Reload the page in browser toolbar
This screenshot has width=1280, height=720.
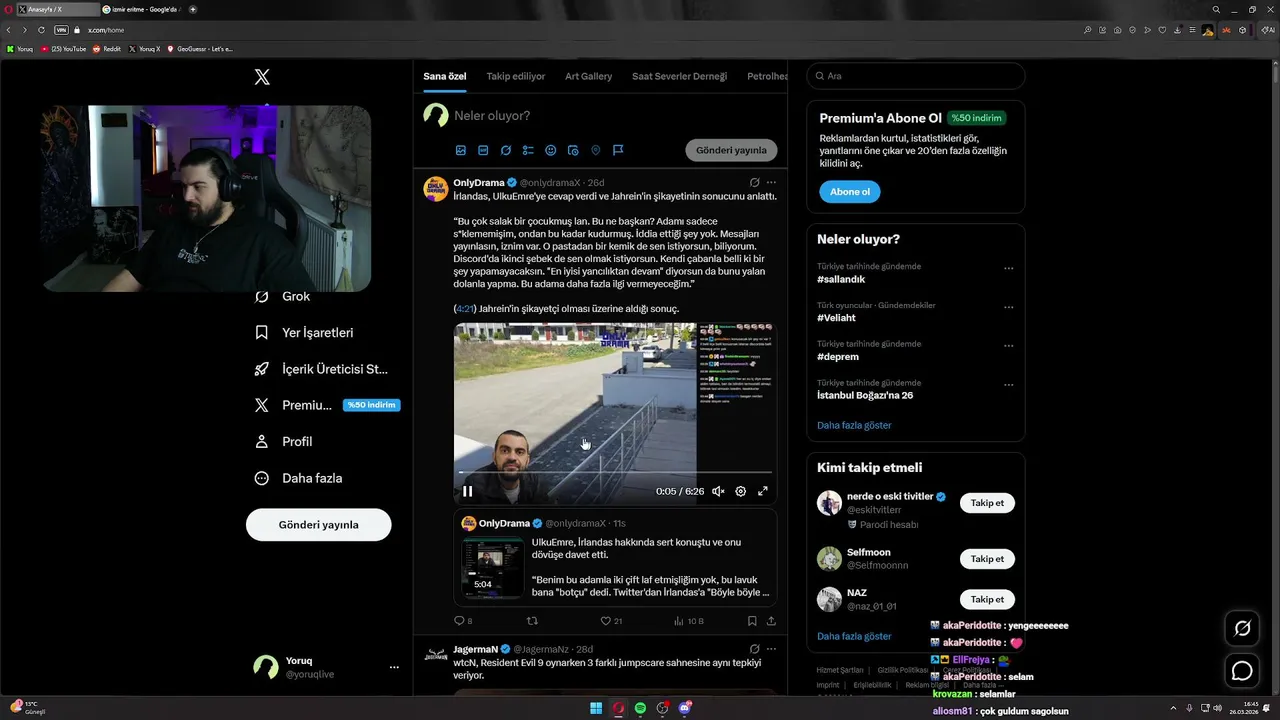[x=40, y=30]
